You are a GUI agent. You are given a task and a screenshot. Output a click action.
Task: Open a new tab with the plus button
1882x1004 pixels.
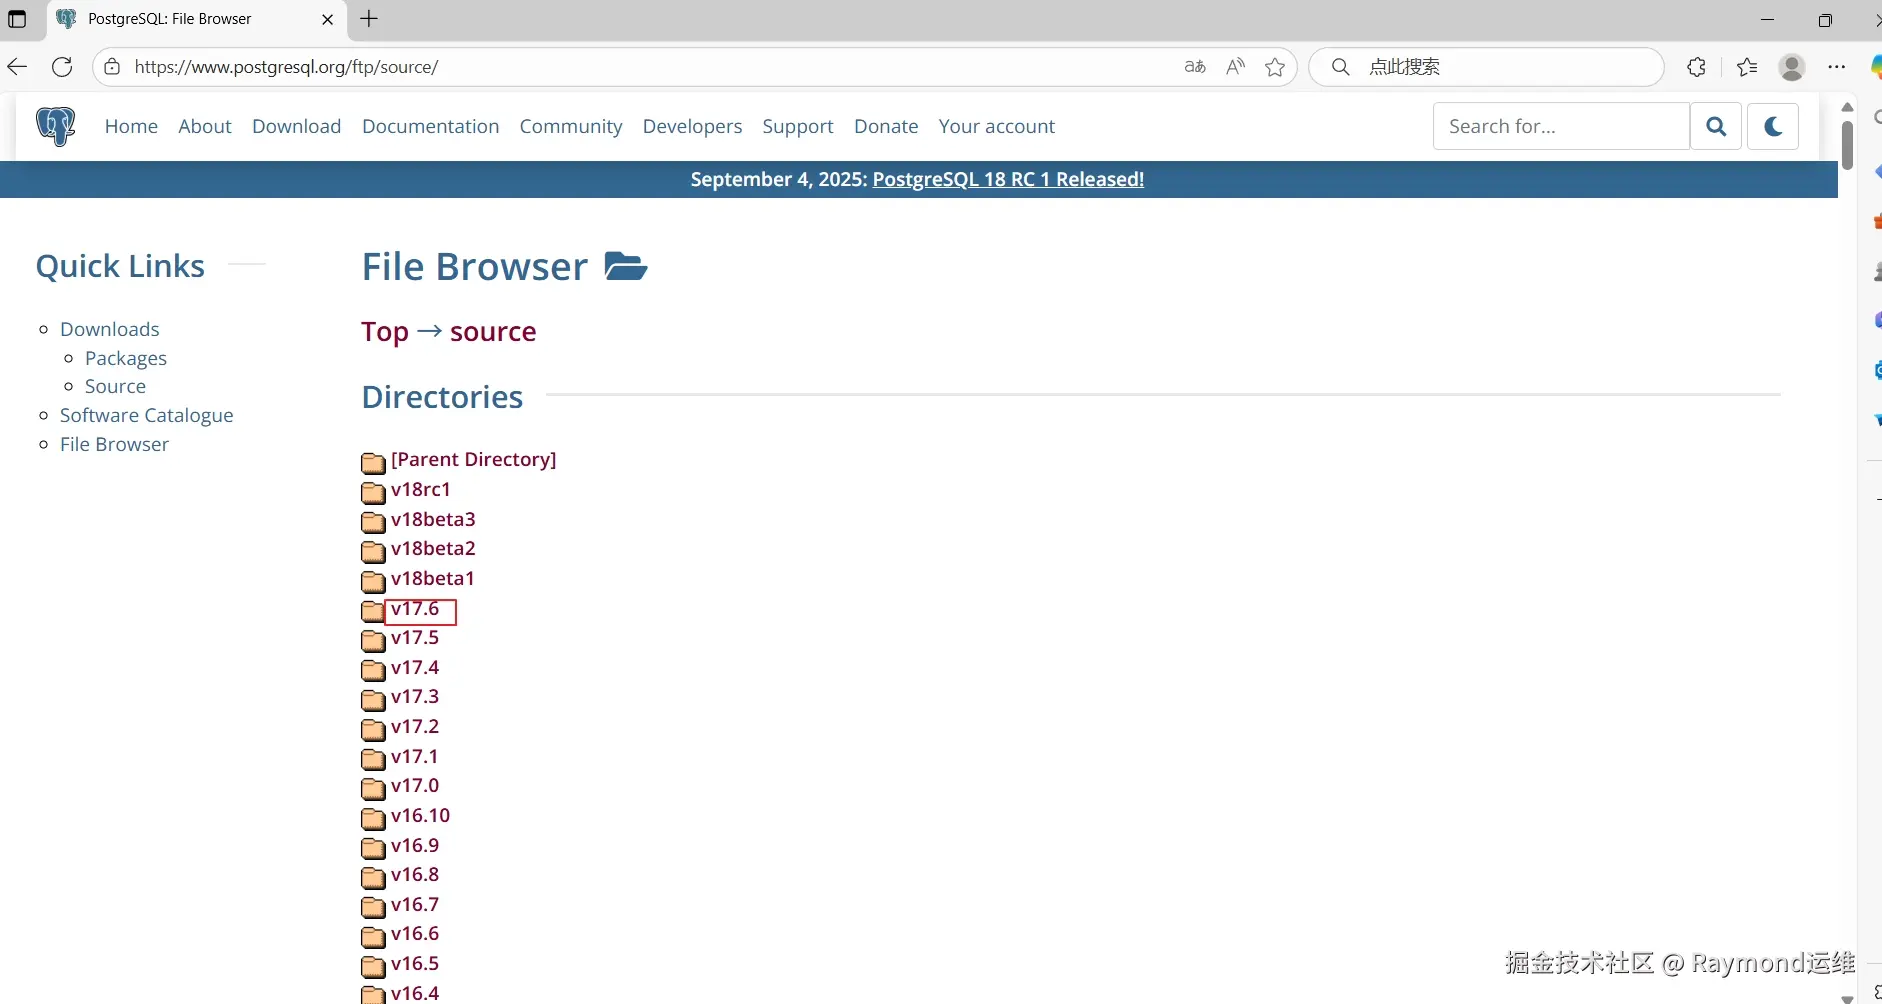tap(369, 19)
